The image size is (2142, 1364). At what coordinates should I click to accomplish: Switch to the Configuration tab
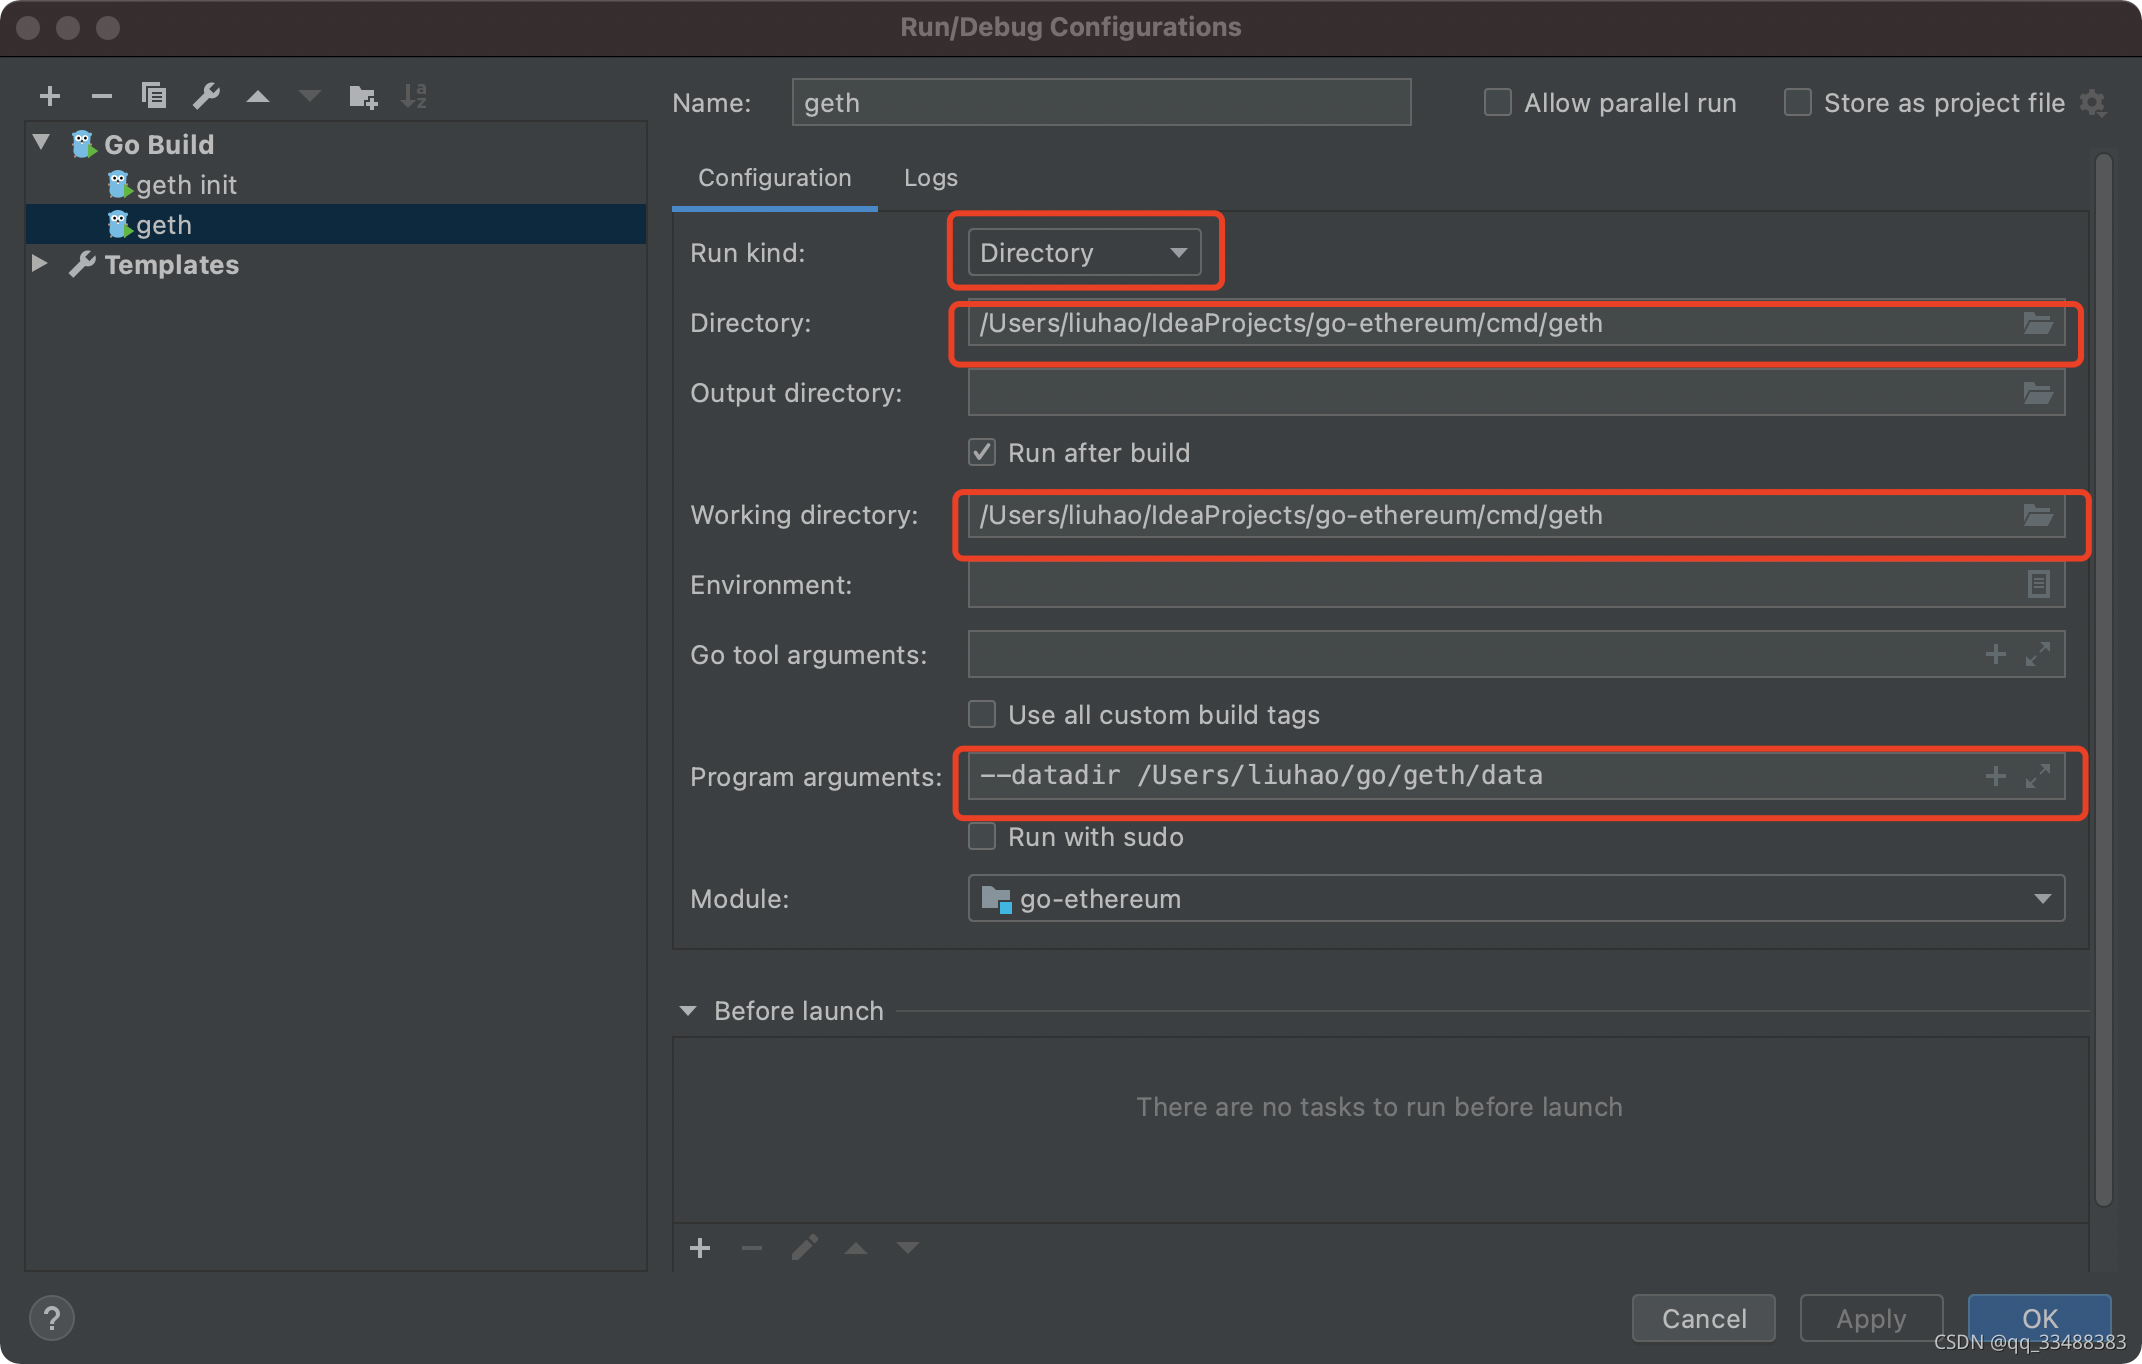coord(775,178)
